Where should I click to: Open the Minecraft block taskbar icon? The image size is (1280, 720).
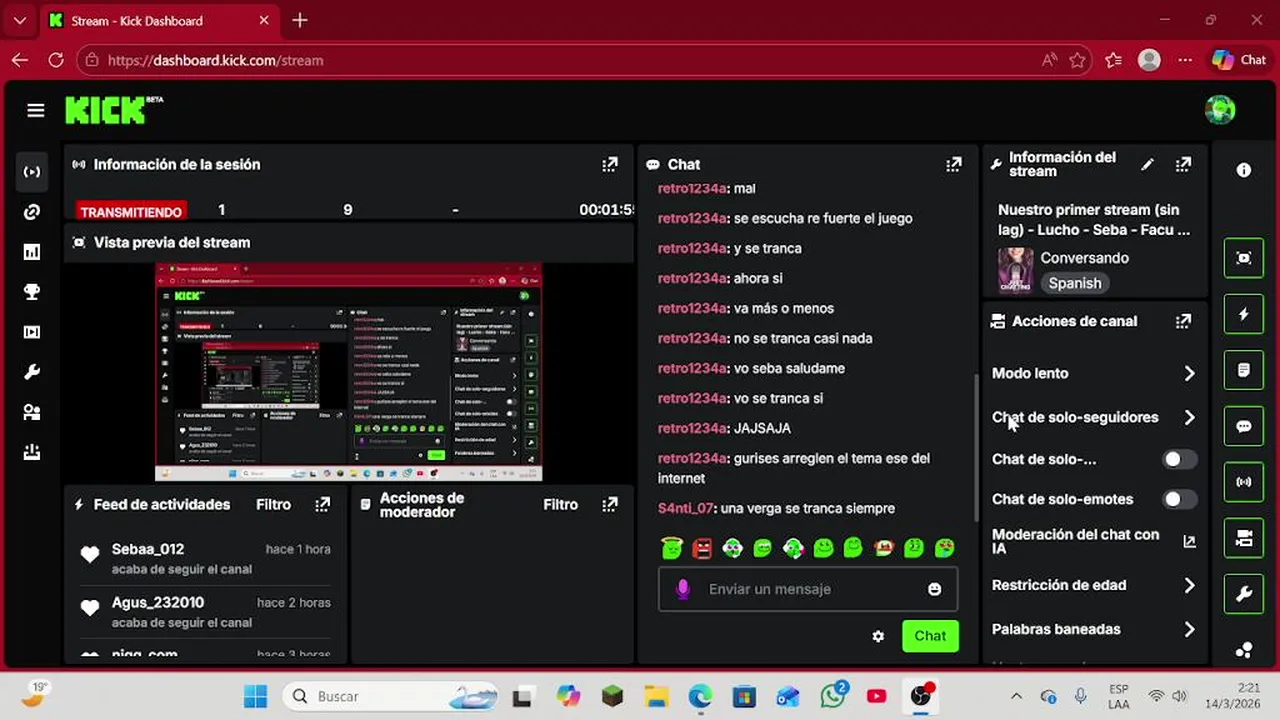[x=612, y=696]
